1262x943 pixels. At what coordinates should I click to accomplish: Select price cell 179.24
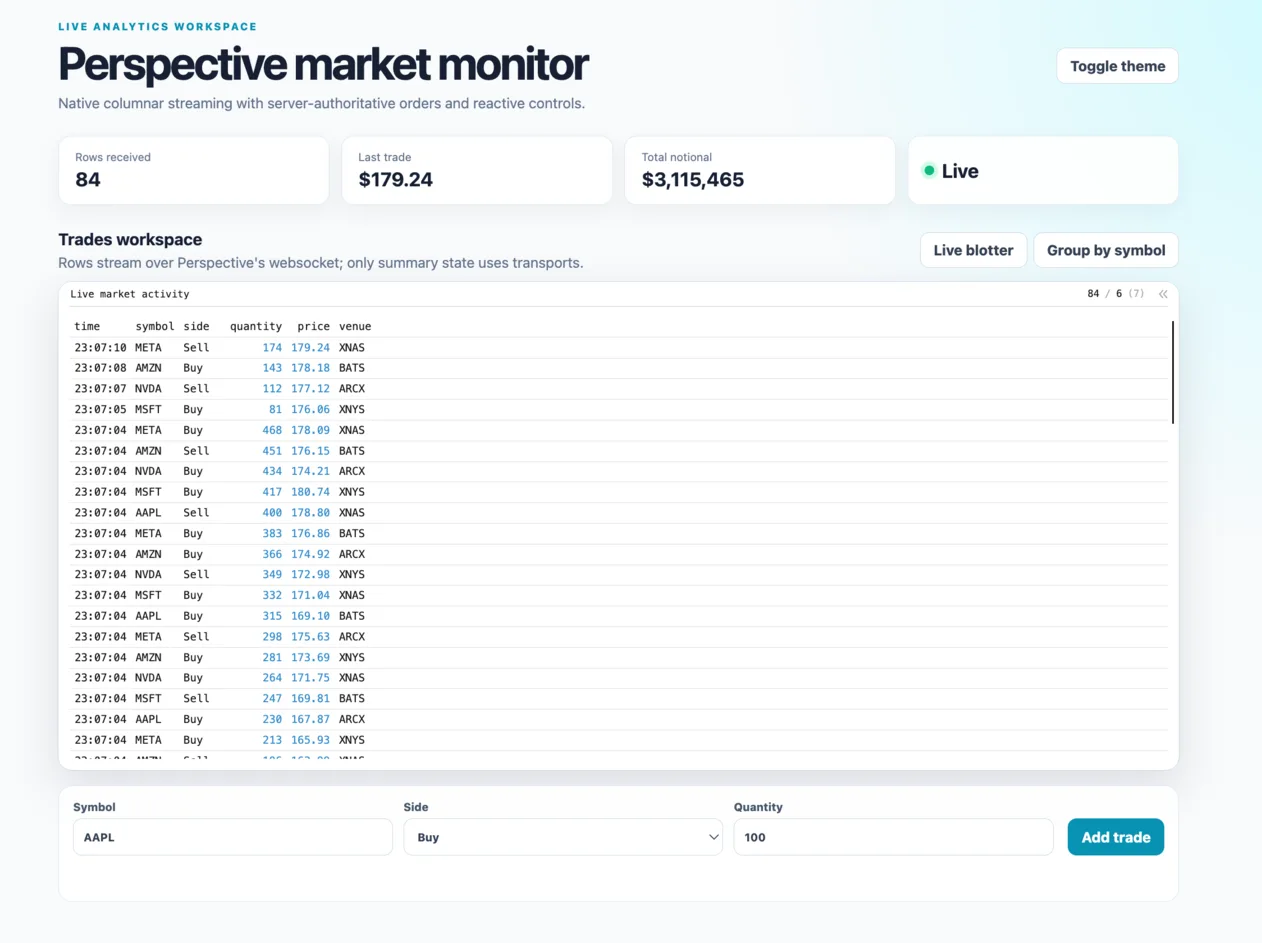[x=310, y=348]
